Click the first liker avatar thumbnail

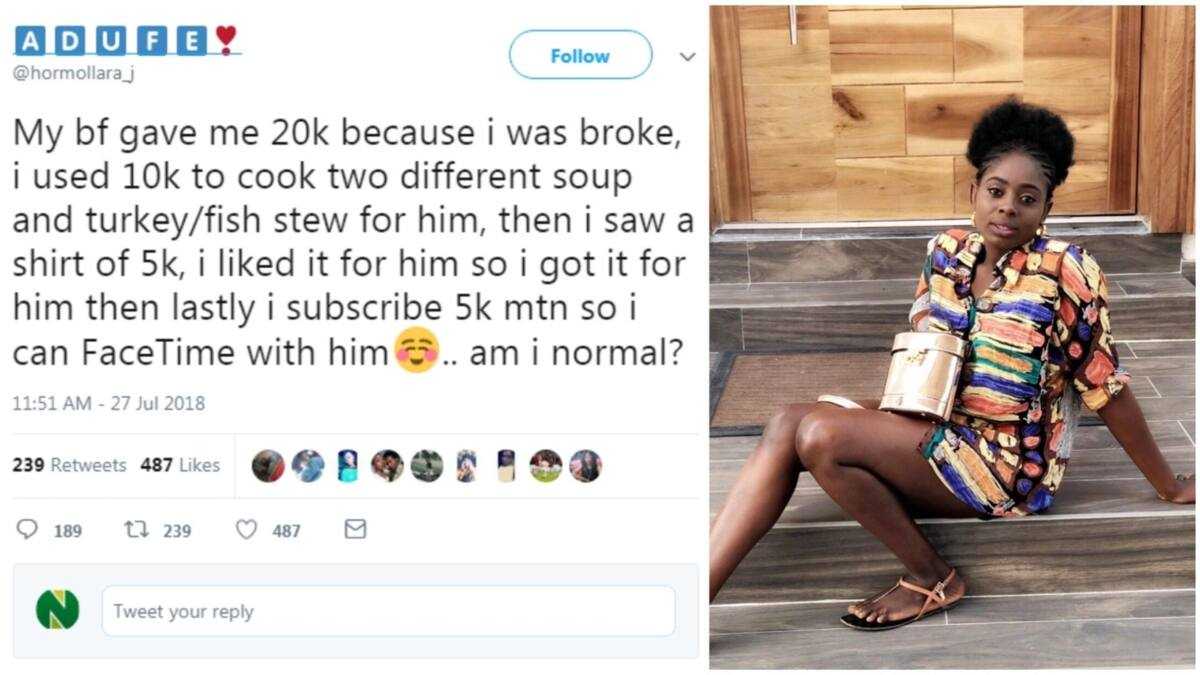click(x=268, y=466)
